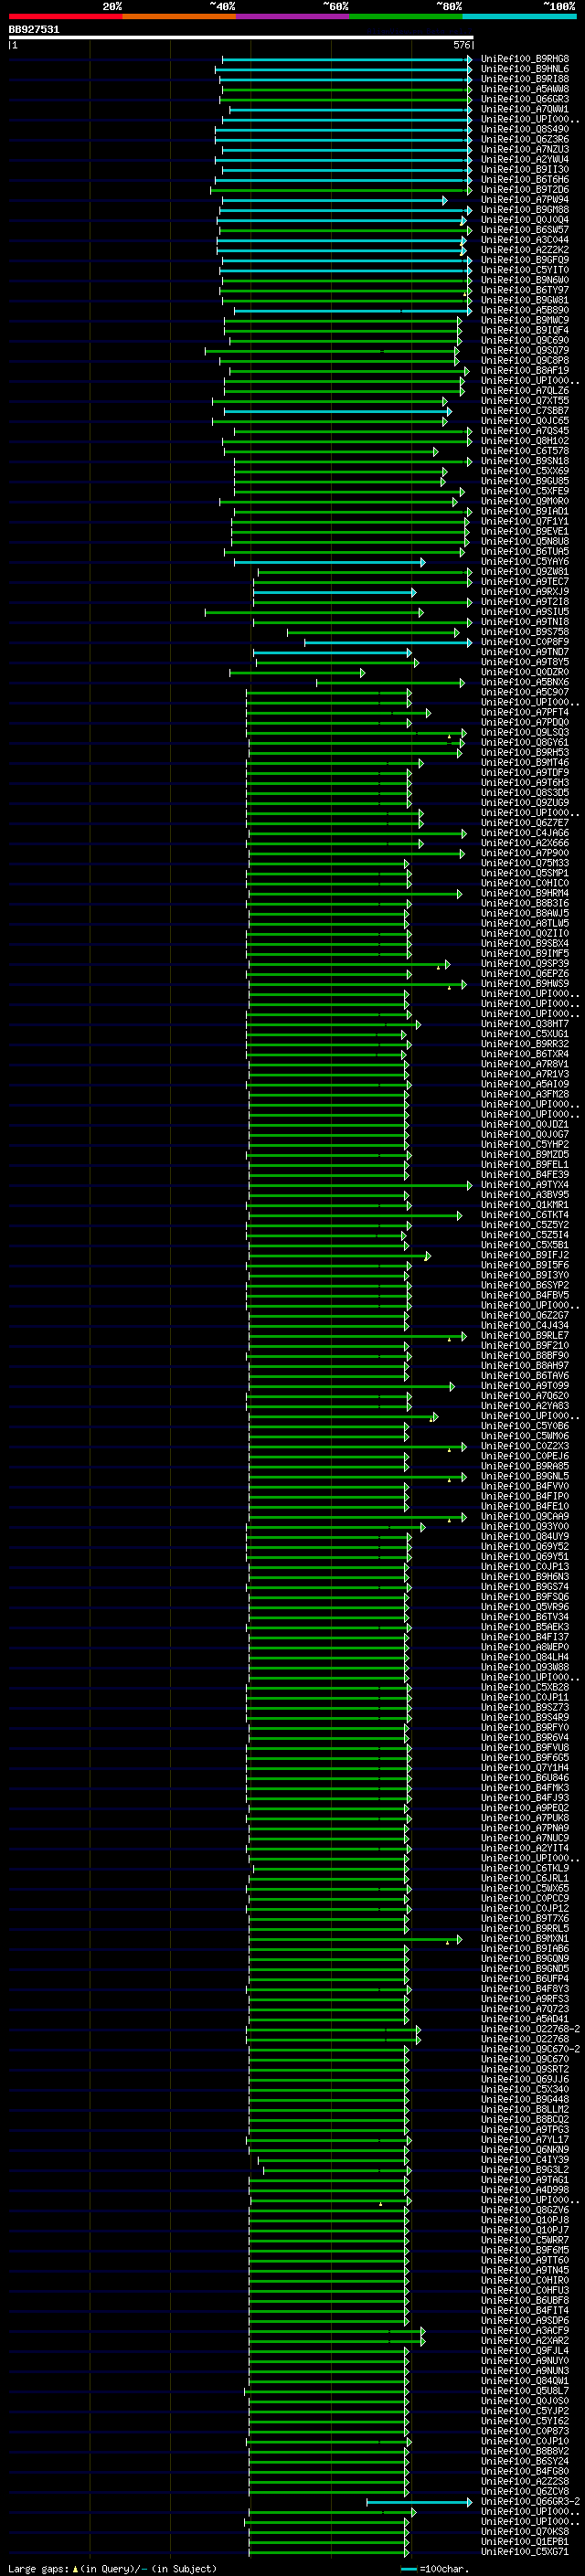Select the UniRef100_Q0DZR0 label
The width and height of the screenshot is (585, 2576).
tap(525, 672)
